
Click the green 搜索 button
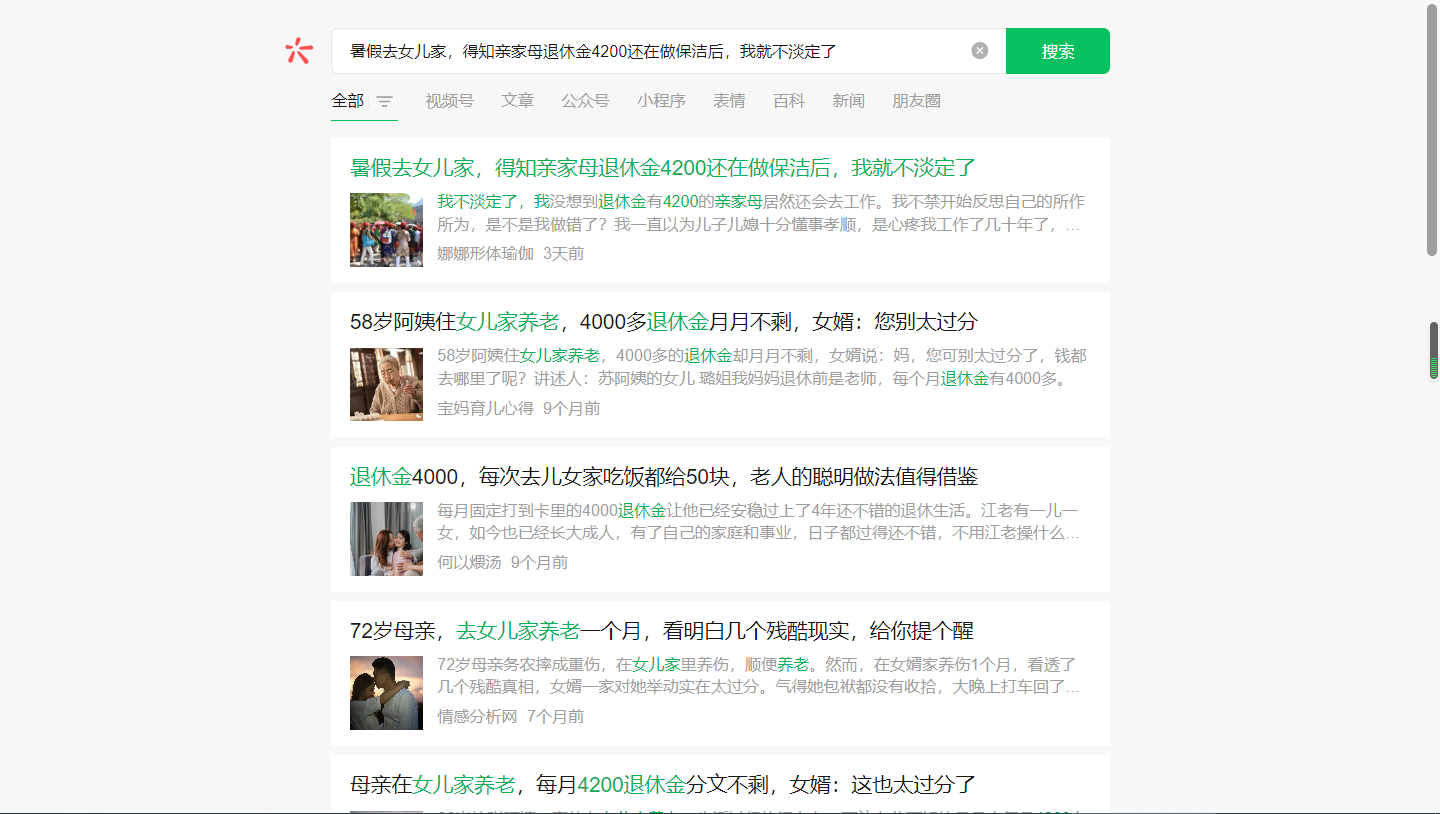click(x=1058, y=51)
